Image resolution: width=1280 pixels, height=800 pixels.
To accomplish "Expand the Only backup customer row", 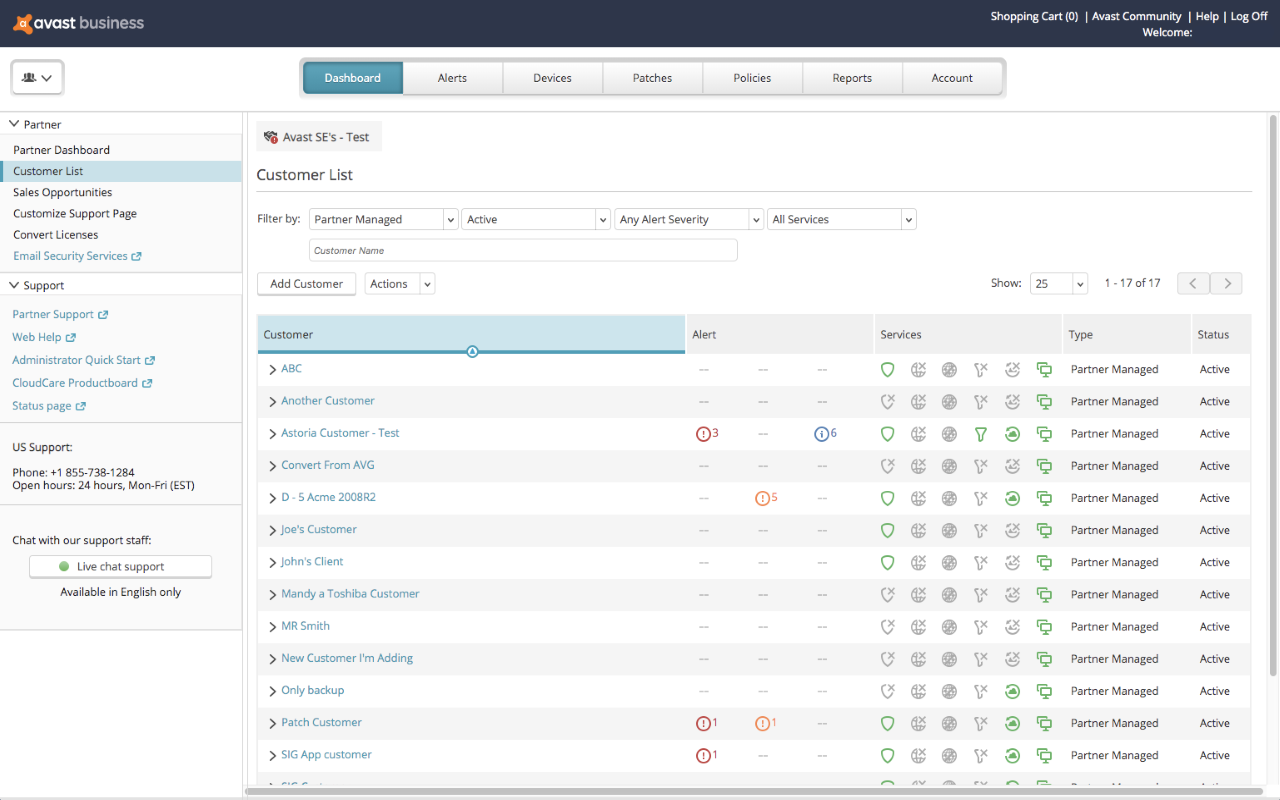I will tap(272, 691).
